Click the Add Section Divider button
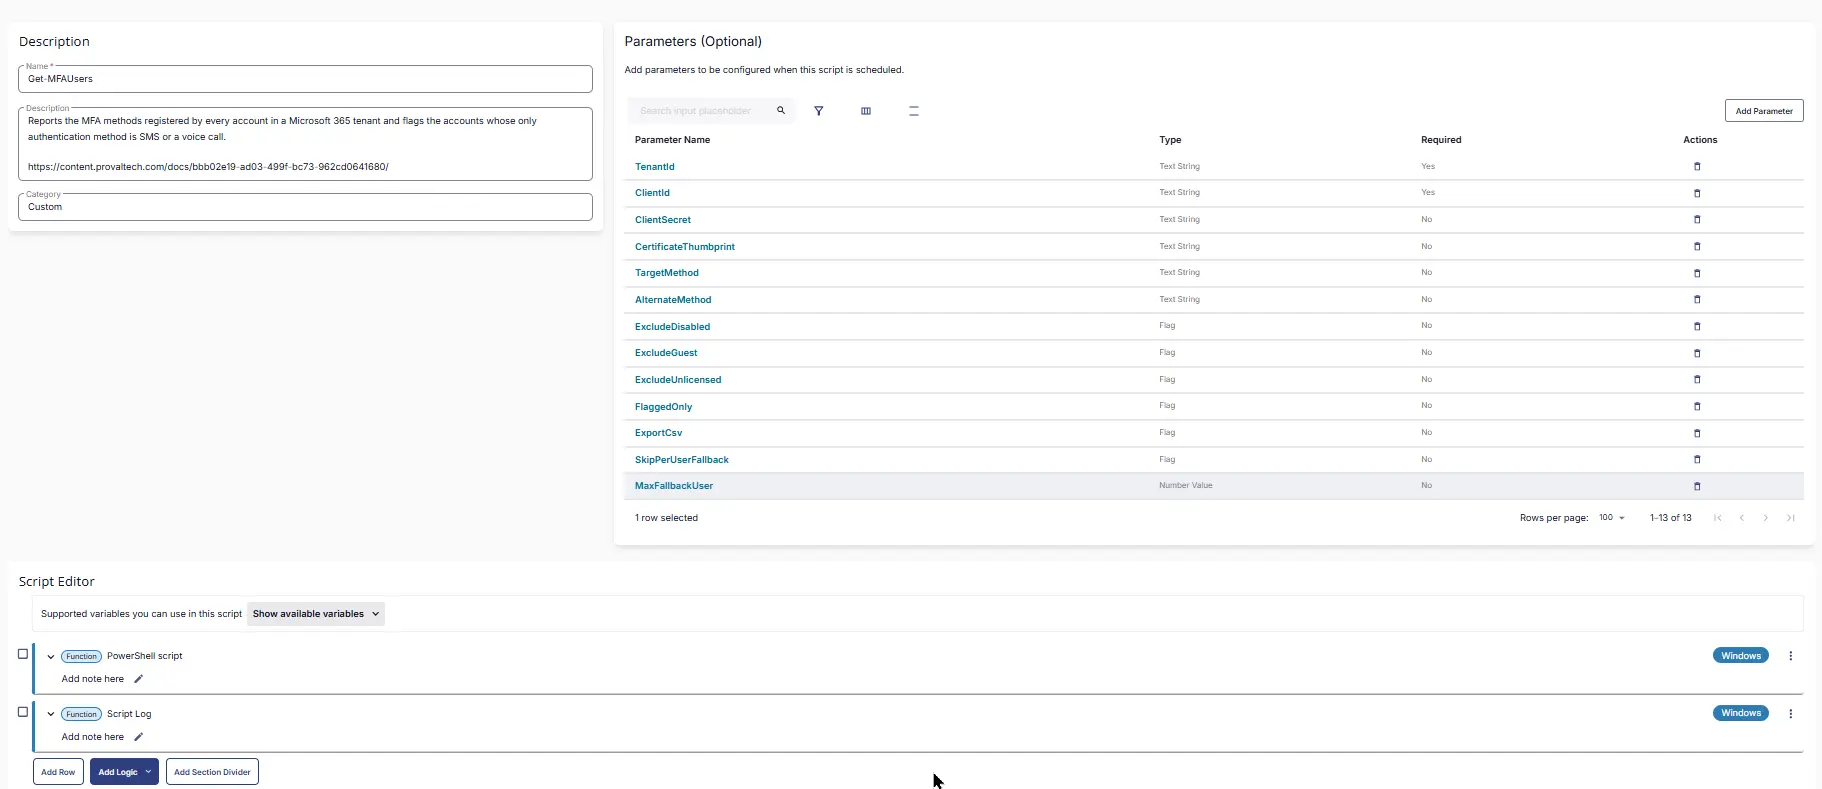Screen dimensions: 1822x789 (x=212, y=772)
